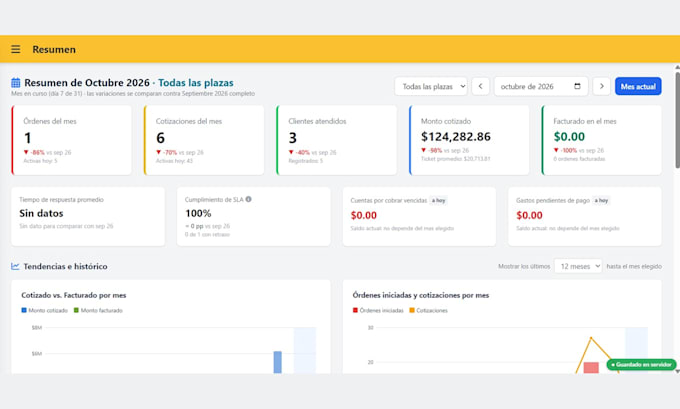
Task: Click the Cumplimiento de SLA 100% value
Action: 198,213
